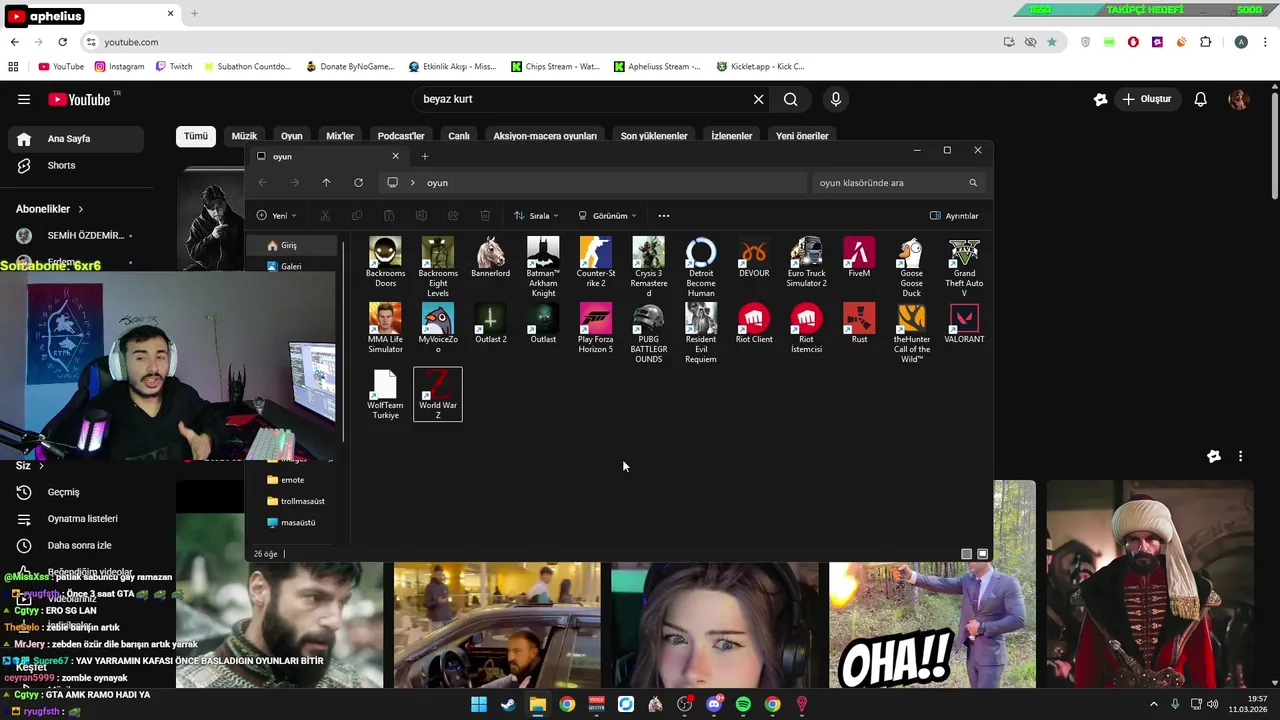Select the Play Forza Horizon 5 icon
The height and width of the screenshot is (720, 1280).
pos(596,329)
